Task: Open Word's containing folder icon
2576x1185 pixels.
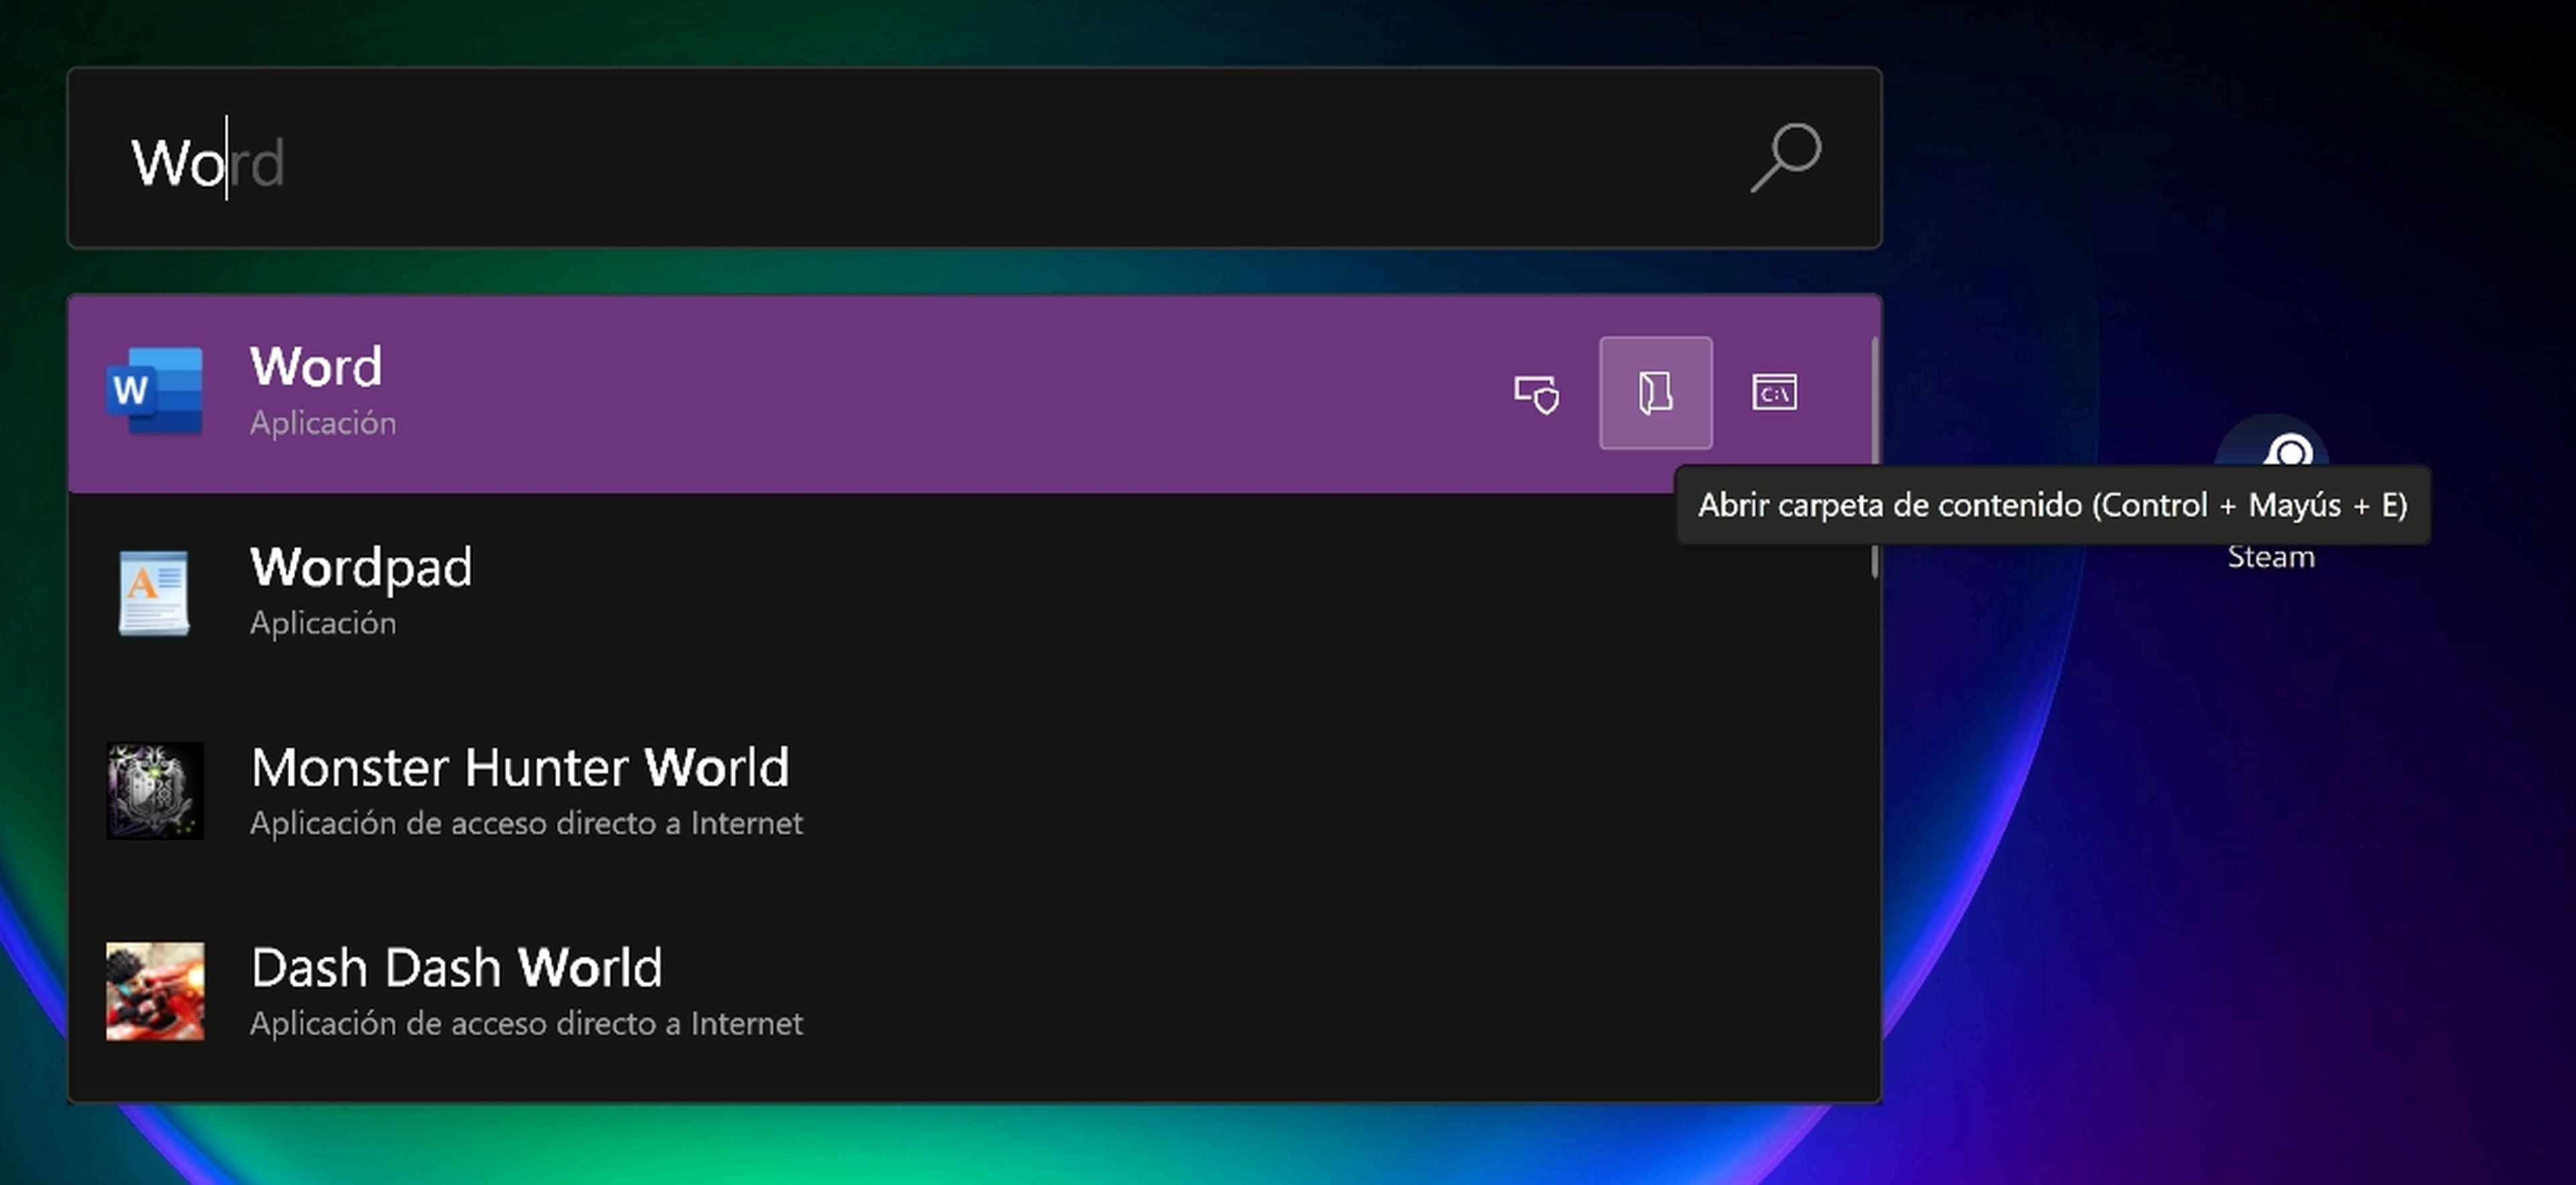Action: 1655,393
